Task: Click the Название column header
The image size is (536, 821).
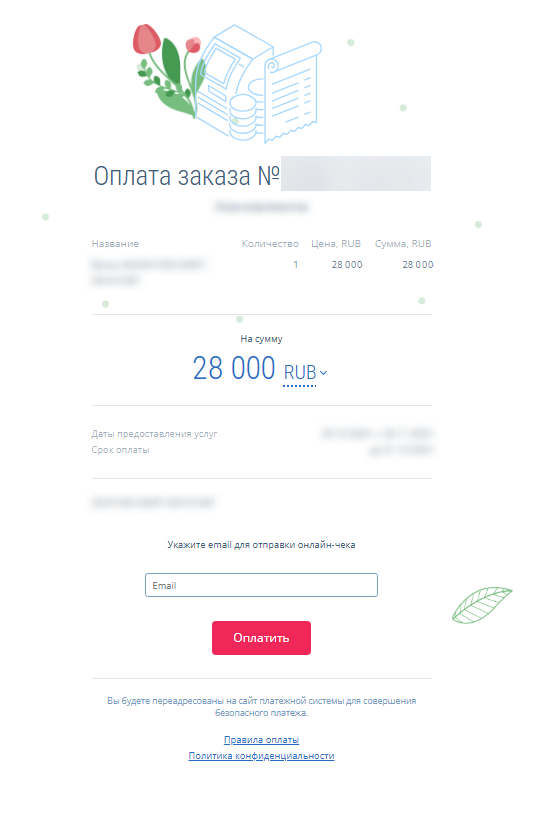Action: pyautogui.click(x=115, y=243)
